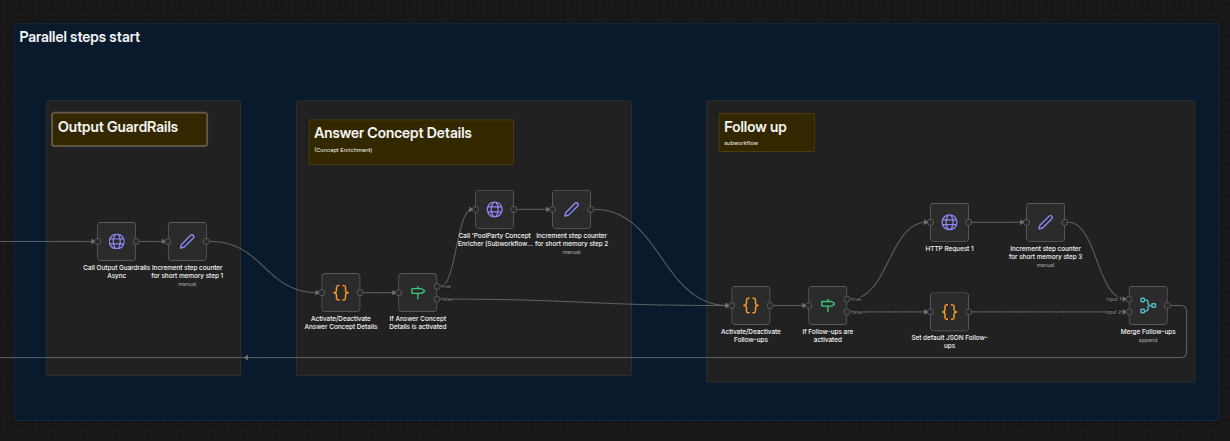1230x441 pixels.
Task: Click the Parallel steps start title
Action: tap(80, 37)
